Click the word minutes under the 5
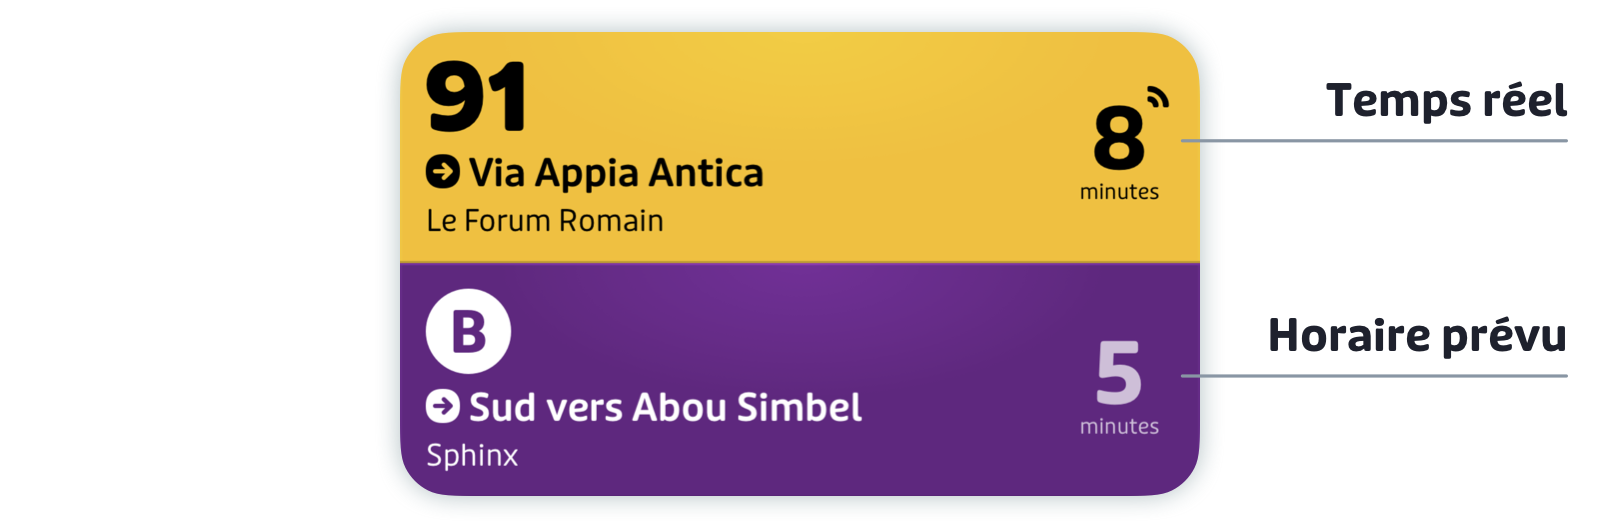The image size is (1600, 528). point(1119,426)
